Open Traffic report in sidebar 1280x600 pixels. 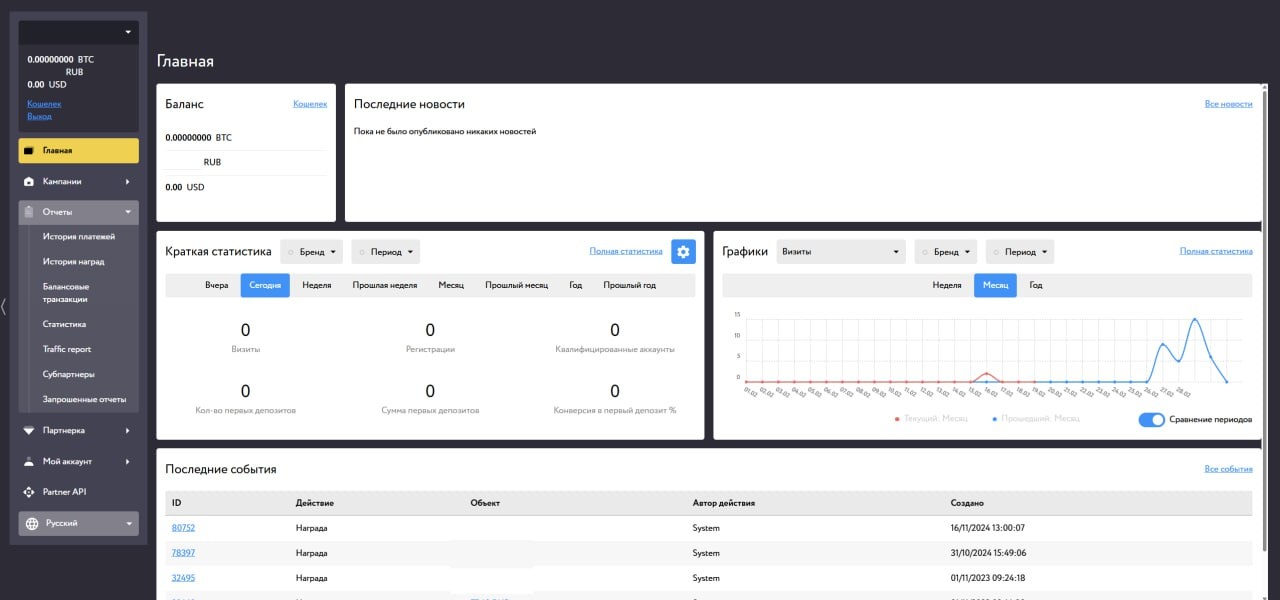click(67, 349)
